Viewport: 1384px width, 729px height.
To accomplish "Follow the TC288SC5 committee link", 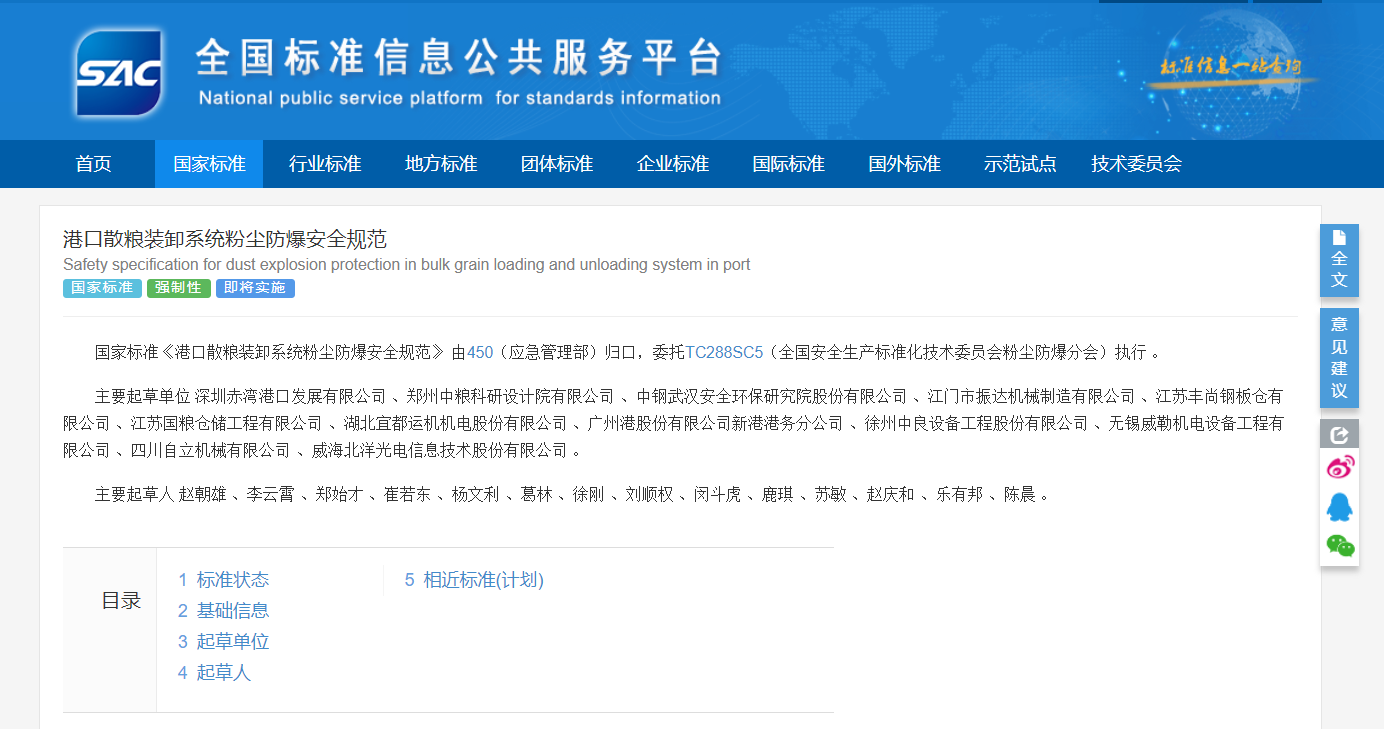I will pyautogui.click(x=724, y=352).
